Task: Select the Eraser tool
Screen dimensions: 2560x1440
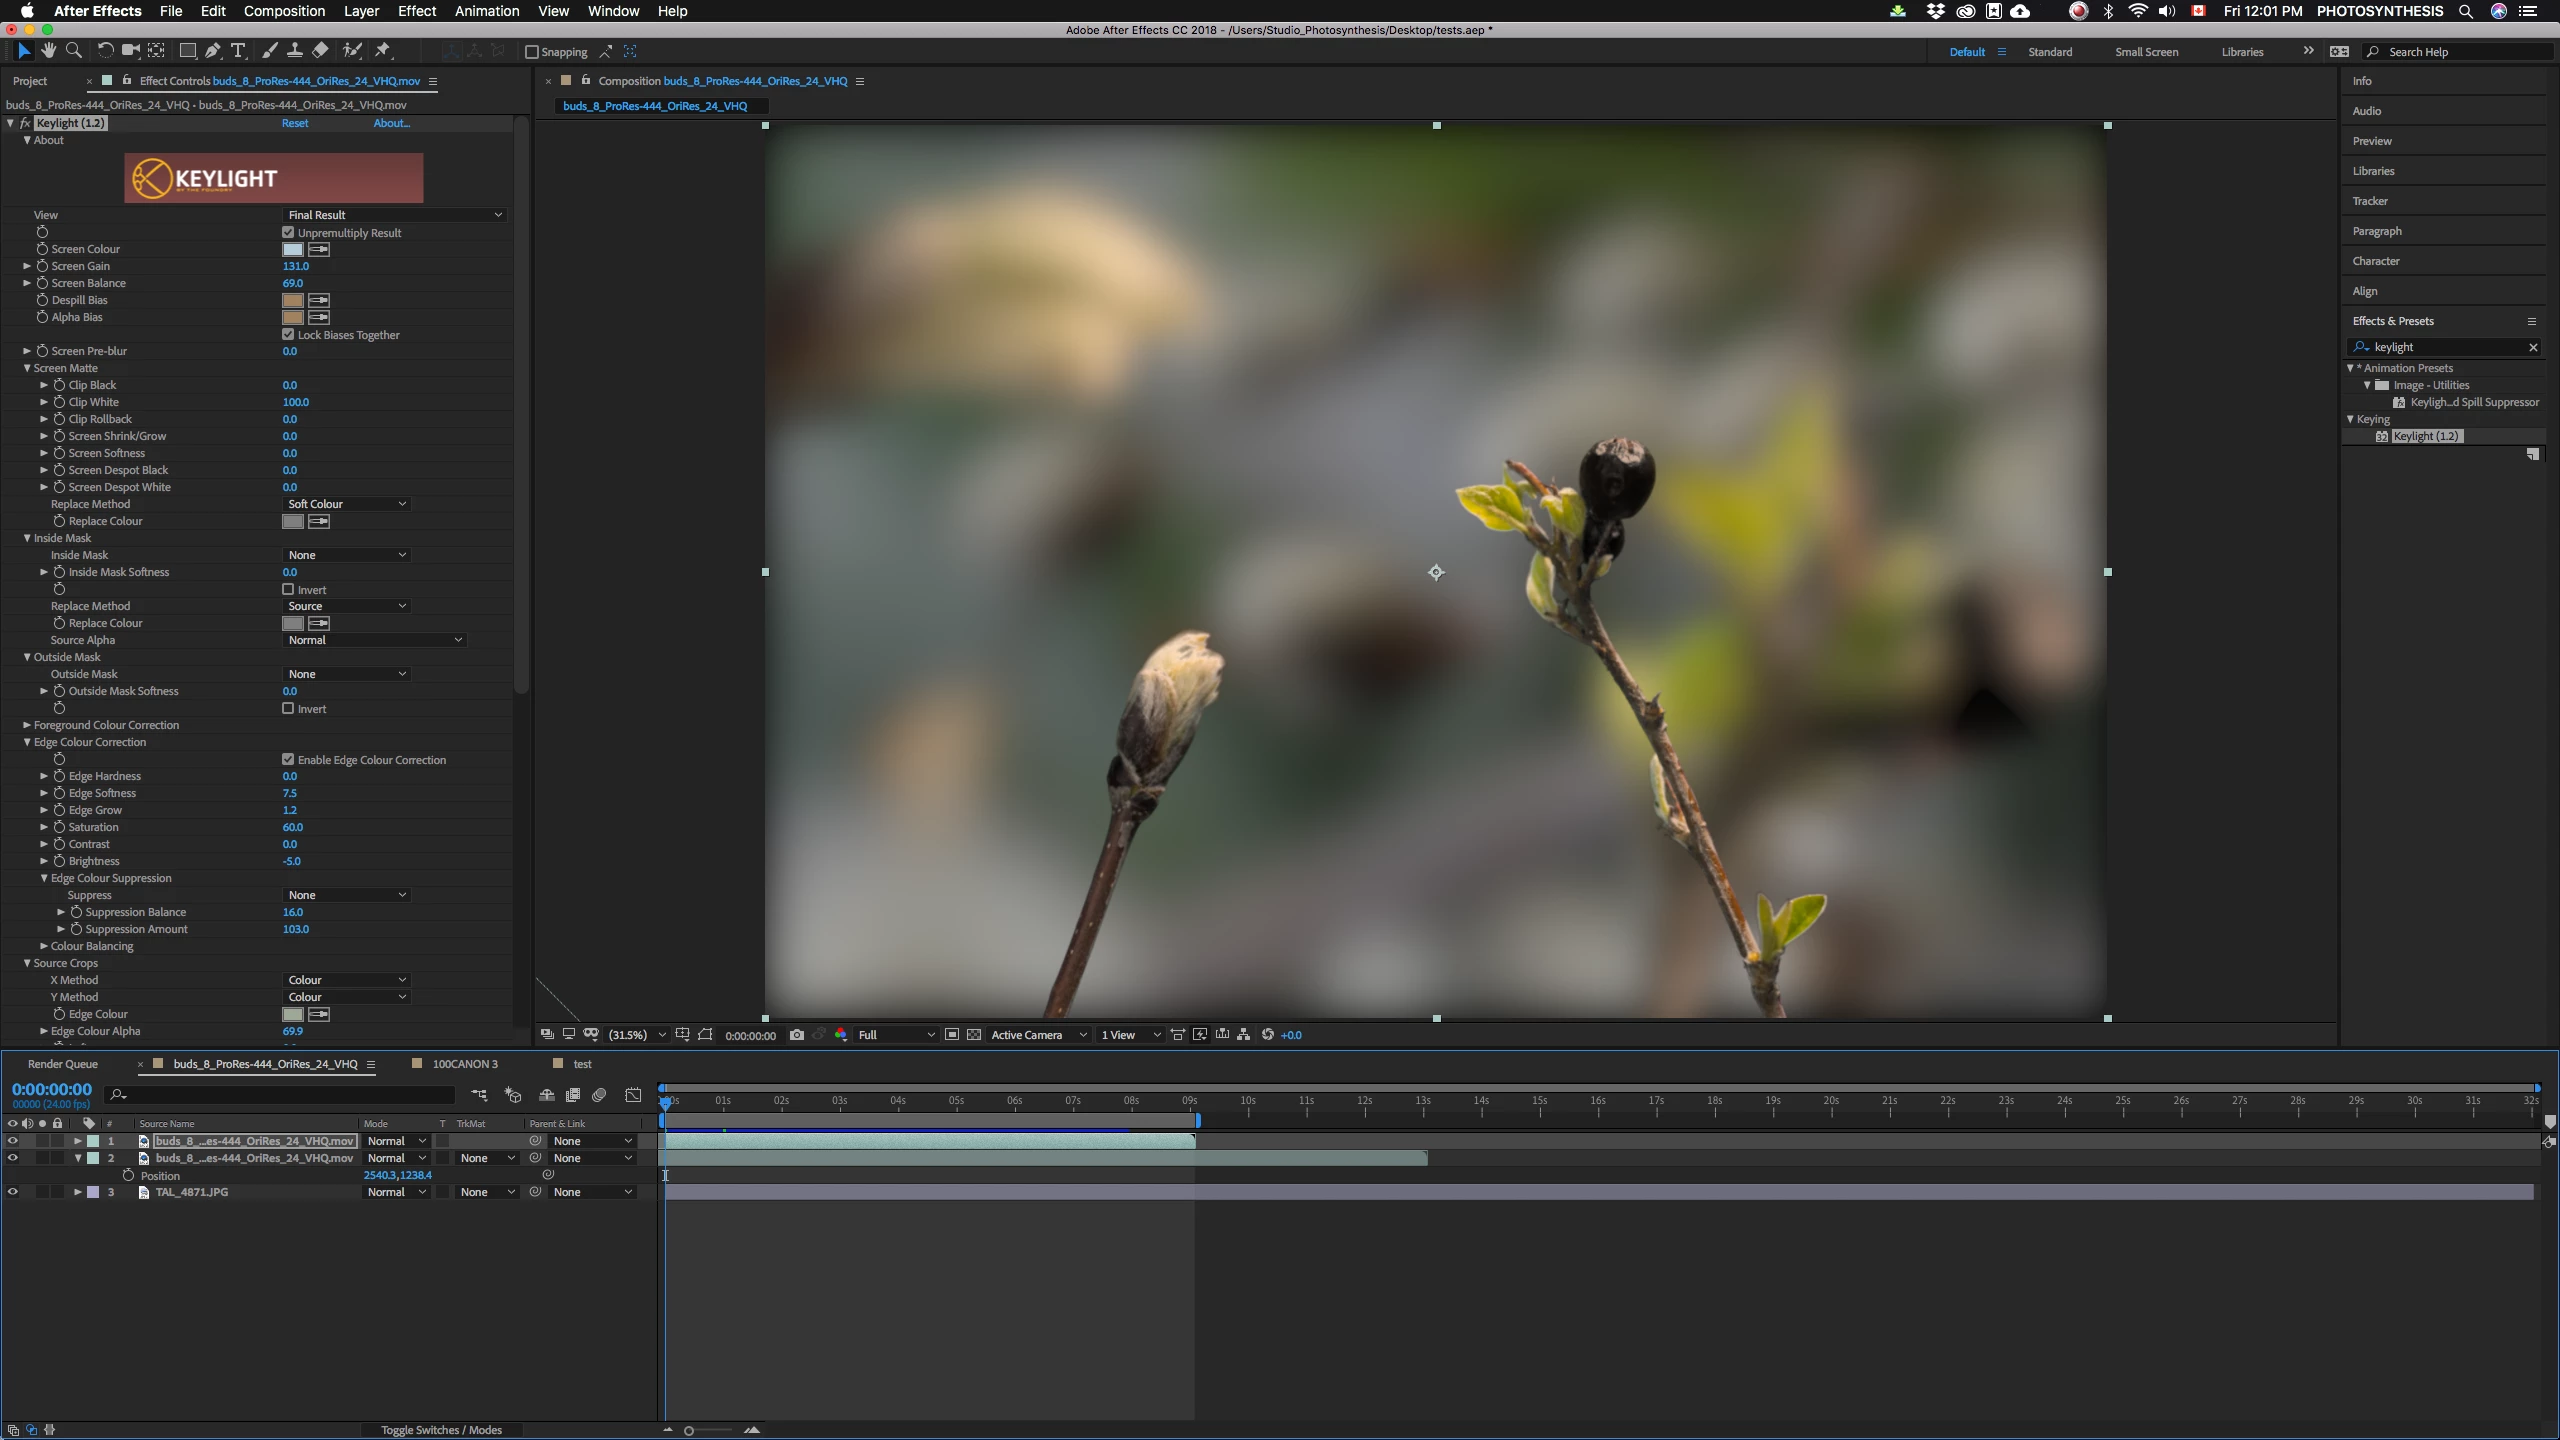Action: (320, 50)
